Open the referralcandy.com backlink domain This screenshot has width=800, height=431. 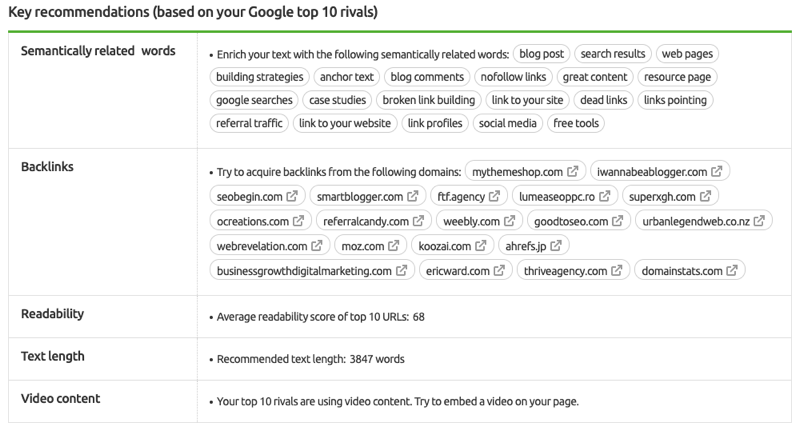pyautogui.click(x=365, y=221)
